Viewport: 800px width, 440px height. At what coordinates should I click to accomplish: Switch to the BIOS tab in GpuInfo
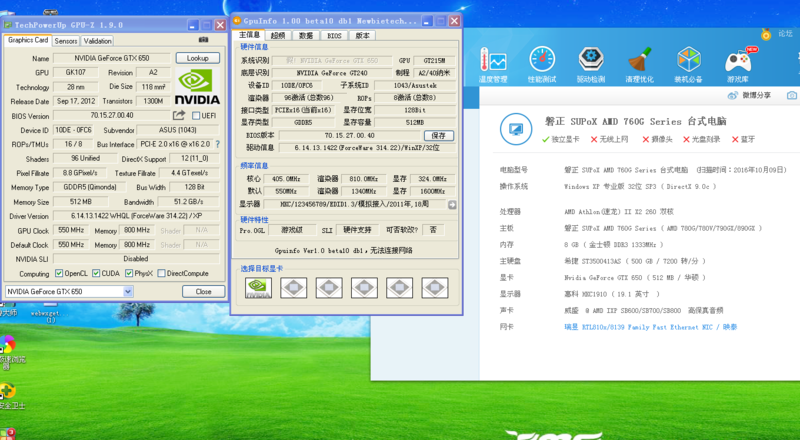click(334, 35)
